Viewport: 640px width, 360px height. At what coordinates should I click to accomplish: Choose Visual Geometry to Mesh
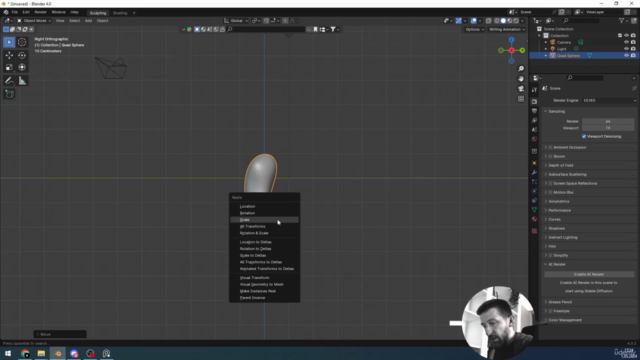264,284
